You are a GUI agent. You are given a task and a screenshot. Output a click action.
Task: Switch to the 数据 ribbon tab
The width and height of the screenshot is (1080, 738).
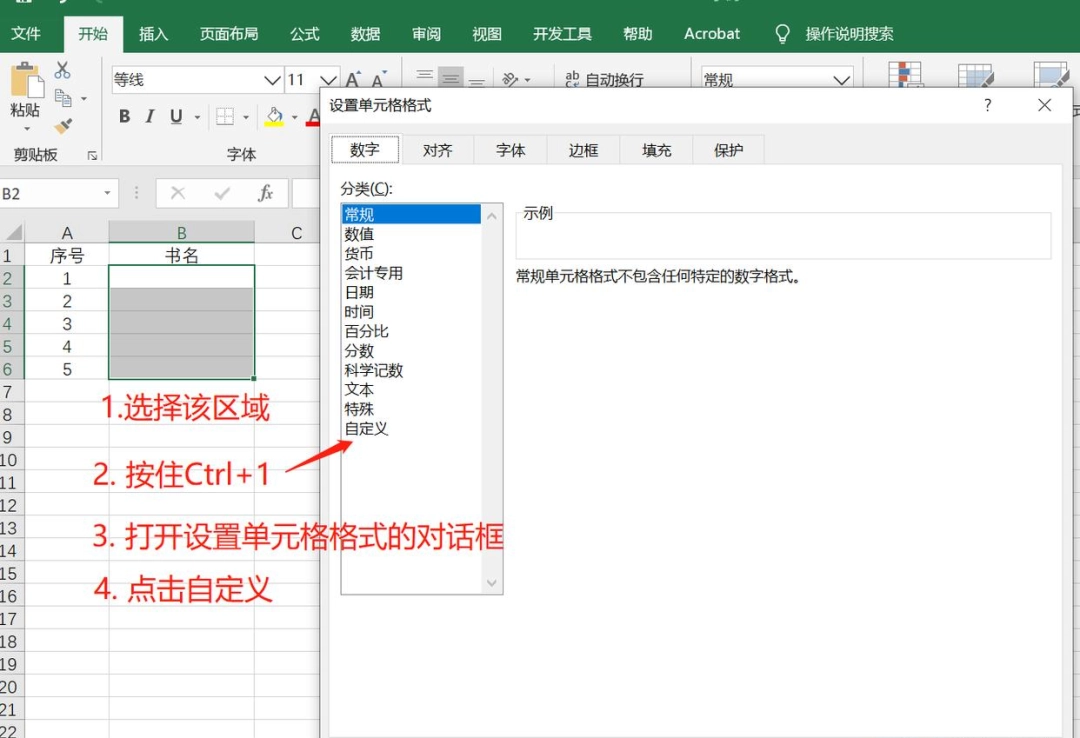point(365,34)
